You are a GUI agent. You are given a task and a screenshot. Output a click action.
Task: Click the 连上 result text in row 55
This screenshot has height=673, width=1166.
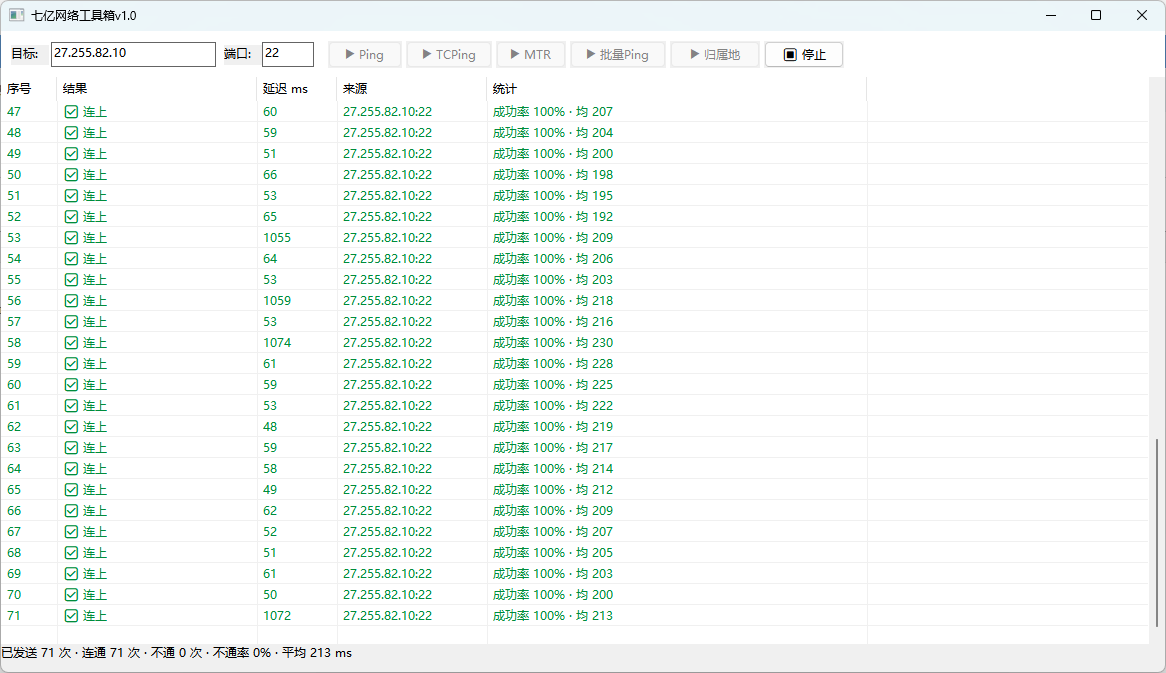tap(94, 280)
